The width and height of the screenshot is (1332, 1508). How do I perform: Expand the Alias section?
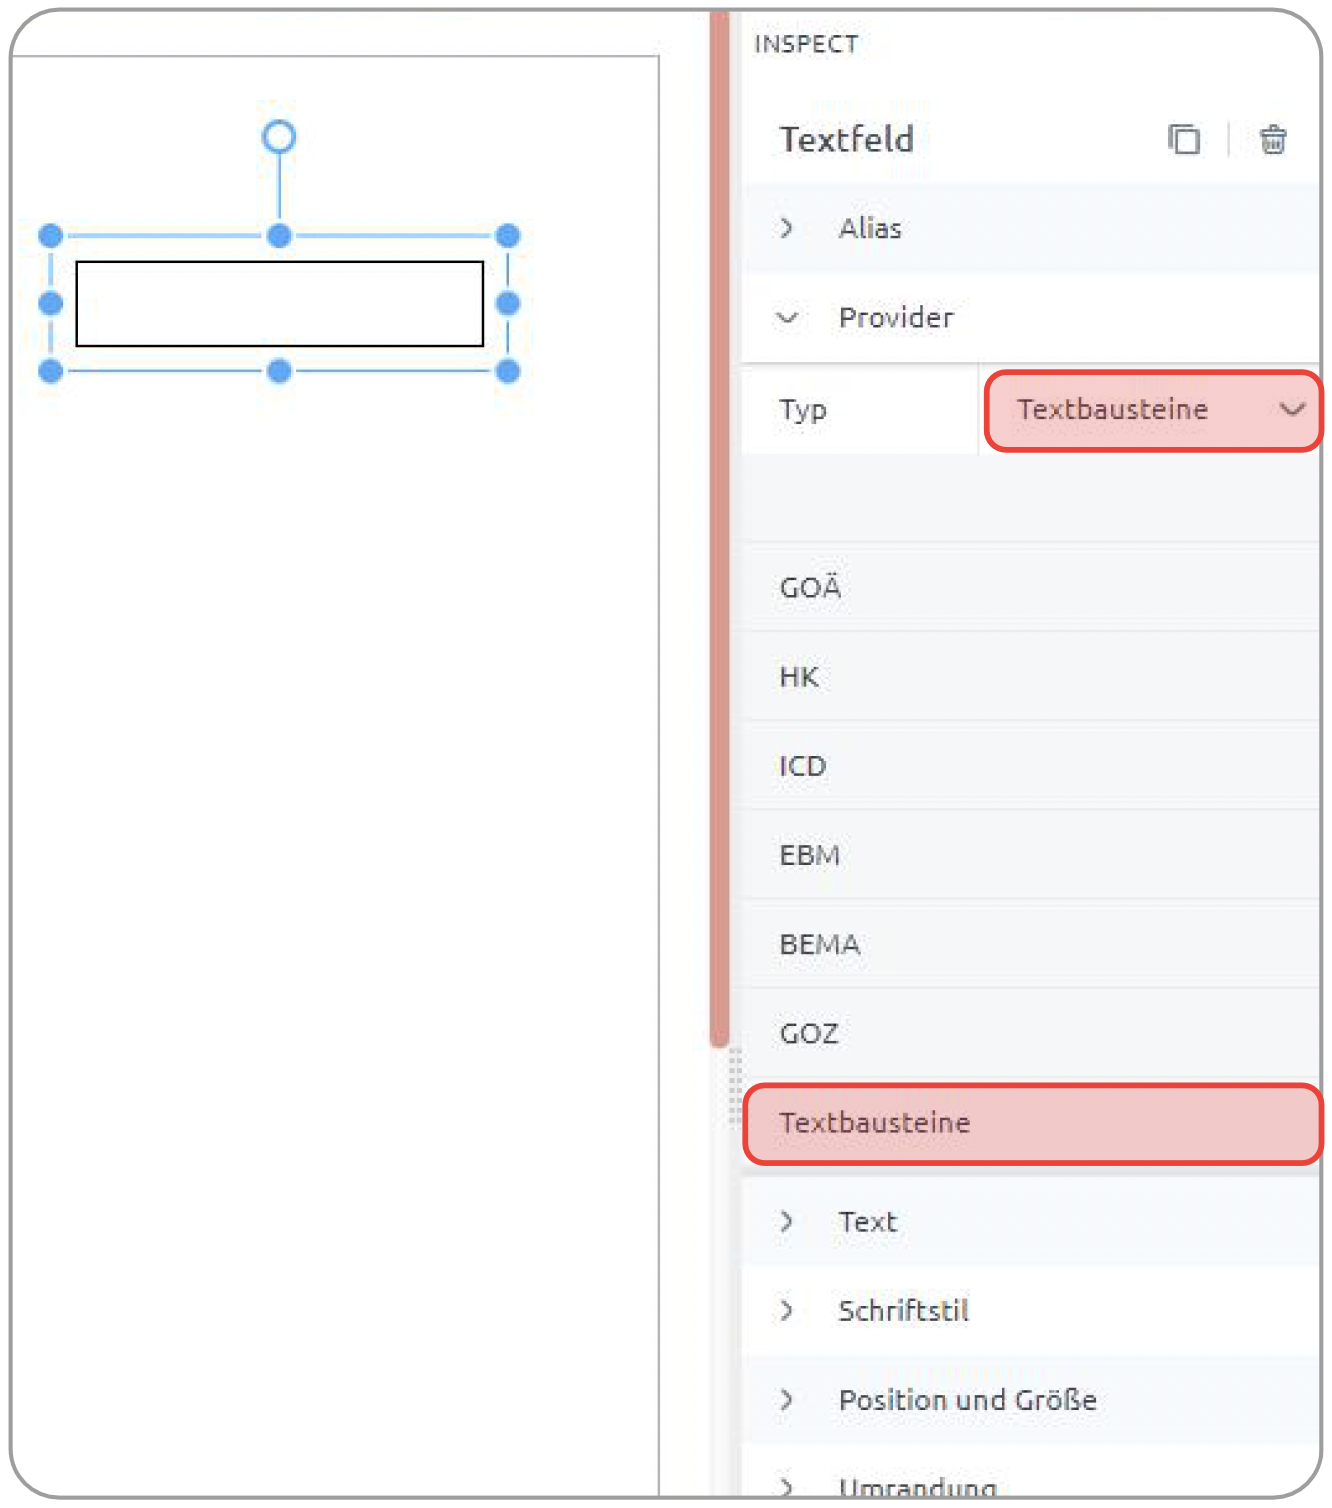pyautogui.click(x=1031, y=228)
